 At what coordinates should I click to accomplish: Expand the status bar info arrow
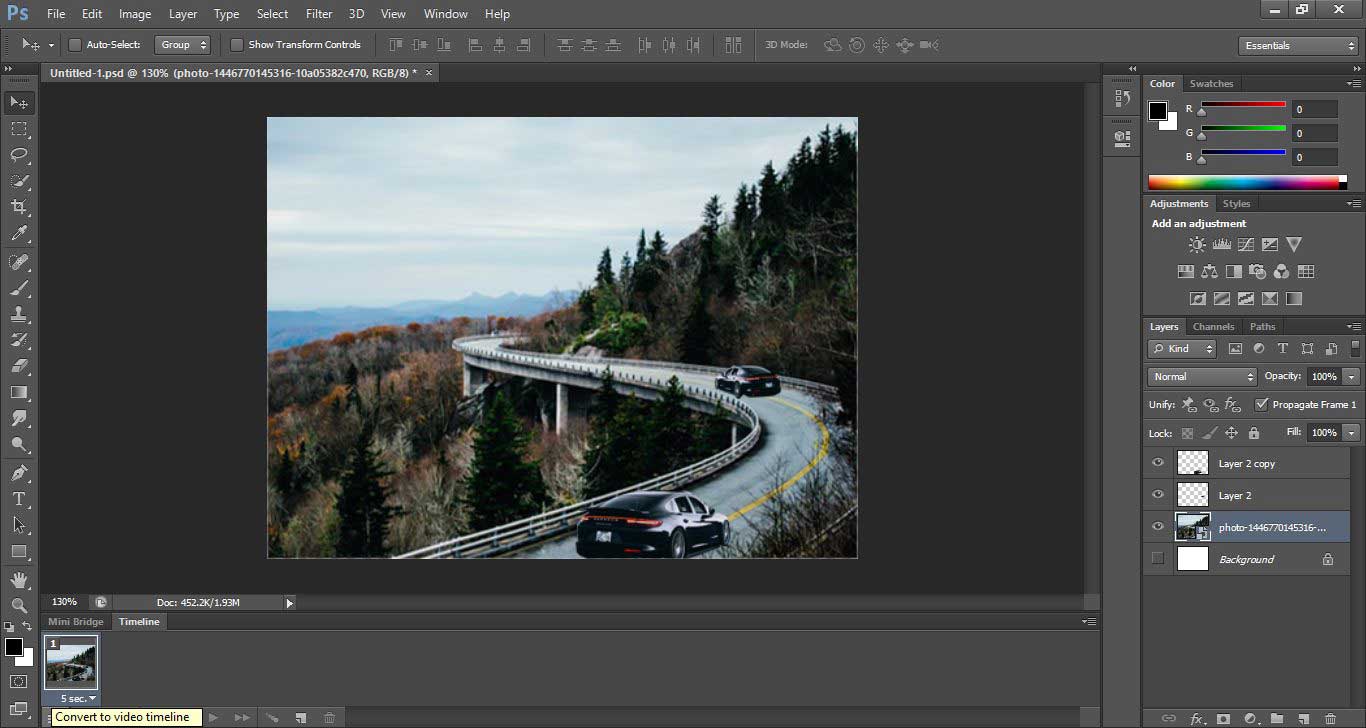[290, 603]
